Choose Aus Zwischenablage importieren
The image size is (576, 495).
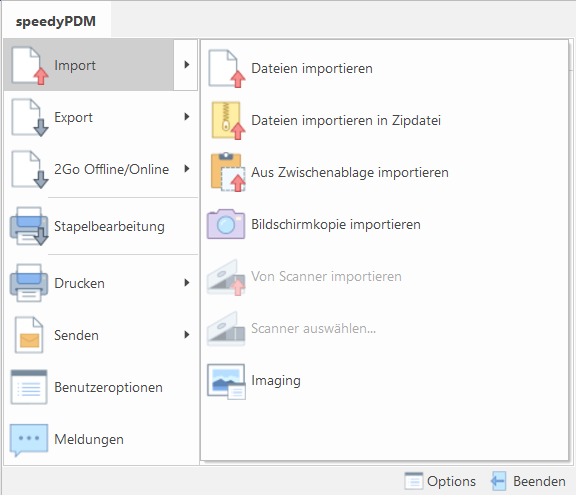coord(384,172)
